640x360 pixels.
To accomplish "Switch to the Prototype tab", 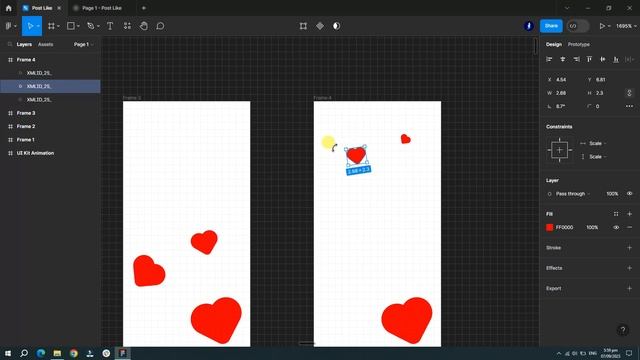I will coord(578,44).
